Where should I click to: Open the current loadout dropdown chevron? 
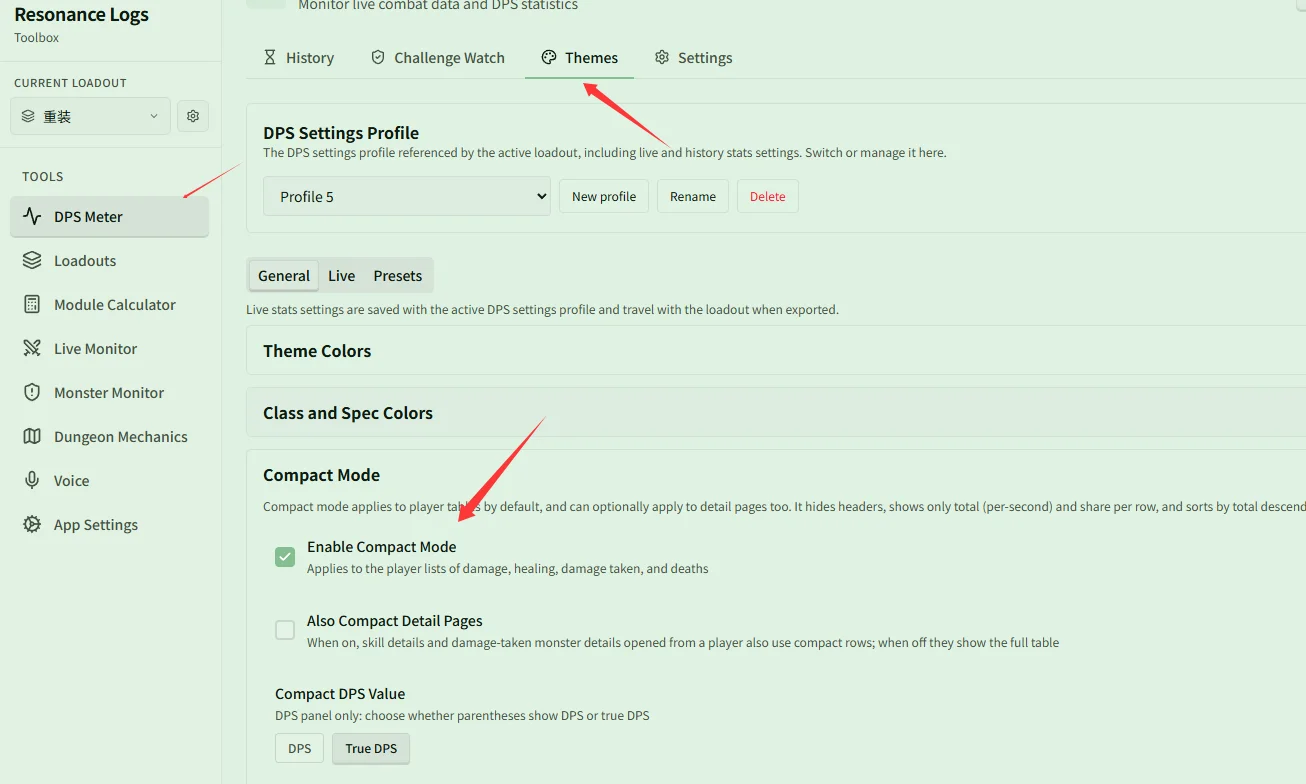(154, 116)
